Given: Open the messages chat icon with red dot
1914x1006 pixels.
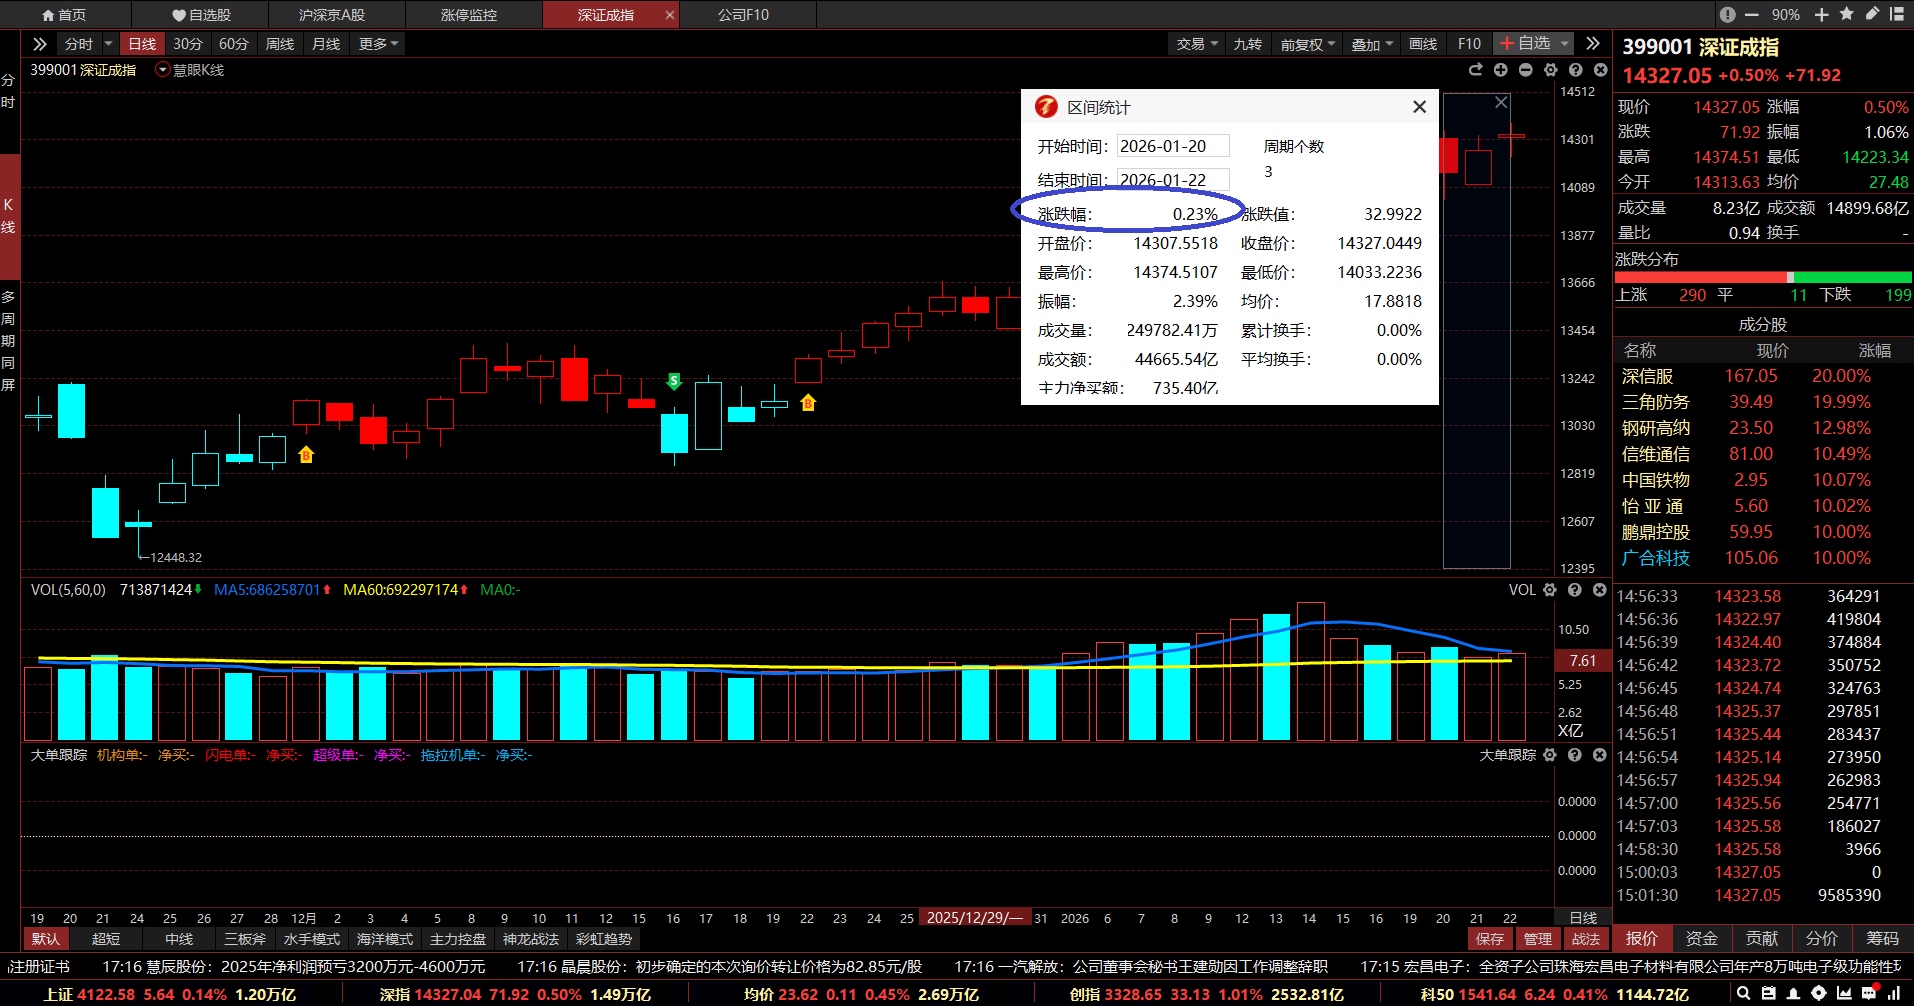Looking at the screenshot, I should coord(1870,994).
